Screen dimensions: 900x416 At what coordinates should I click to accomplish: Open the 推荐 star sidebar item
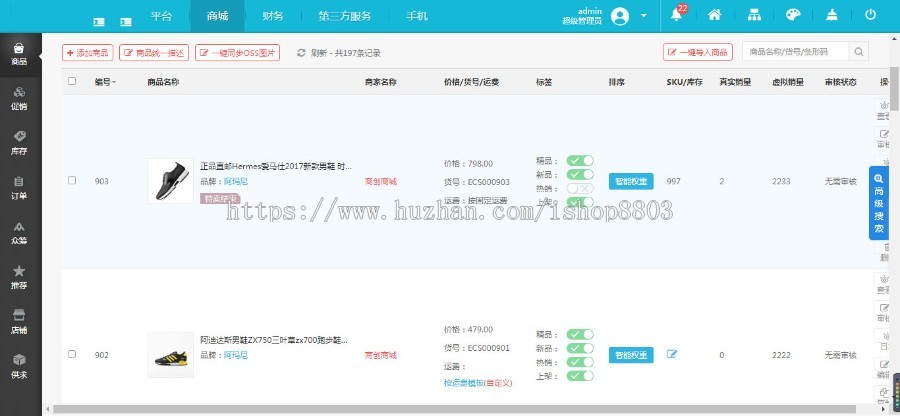click(19, 278)
